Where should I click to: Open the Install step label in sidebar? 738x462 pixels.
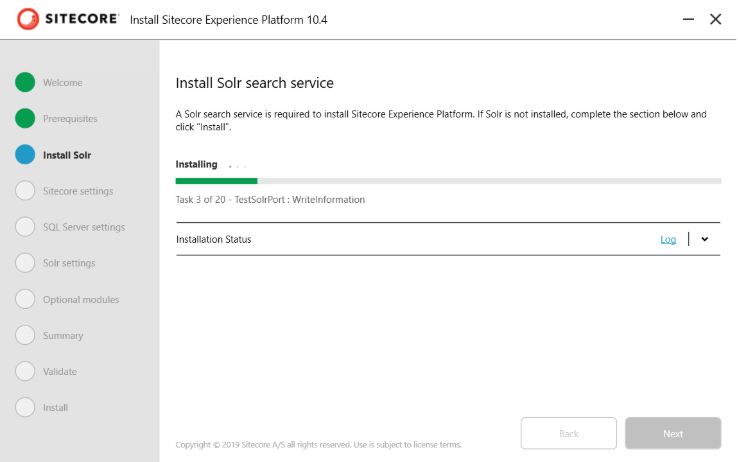click(x=56, y=408)
